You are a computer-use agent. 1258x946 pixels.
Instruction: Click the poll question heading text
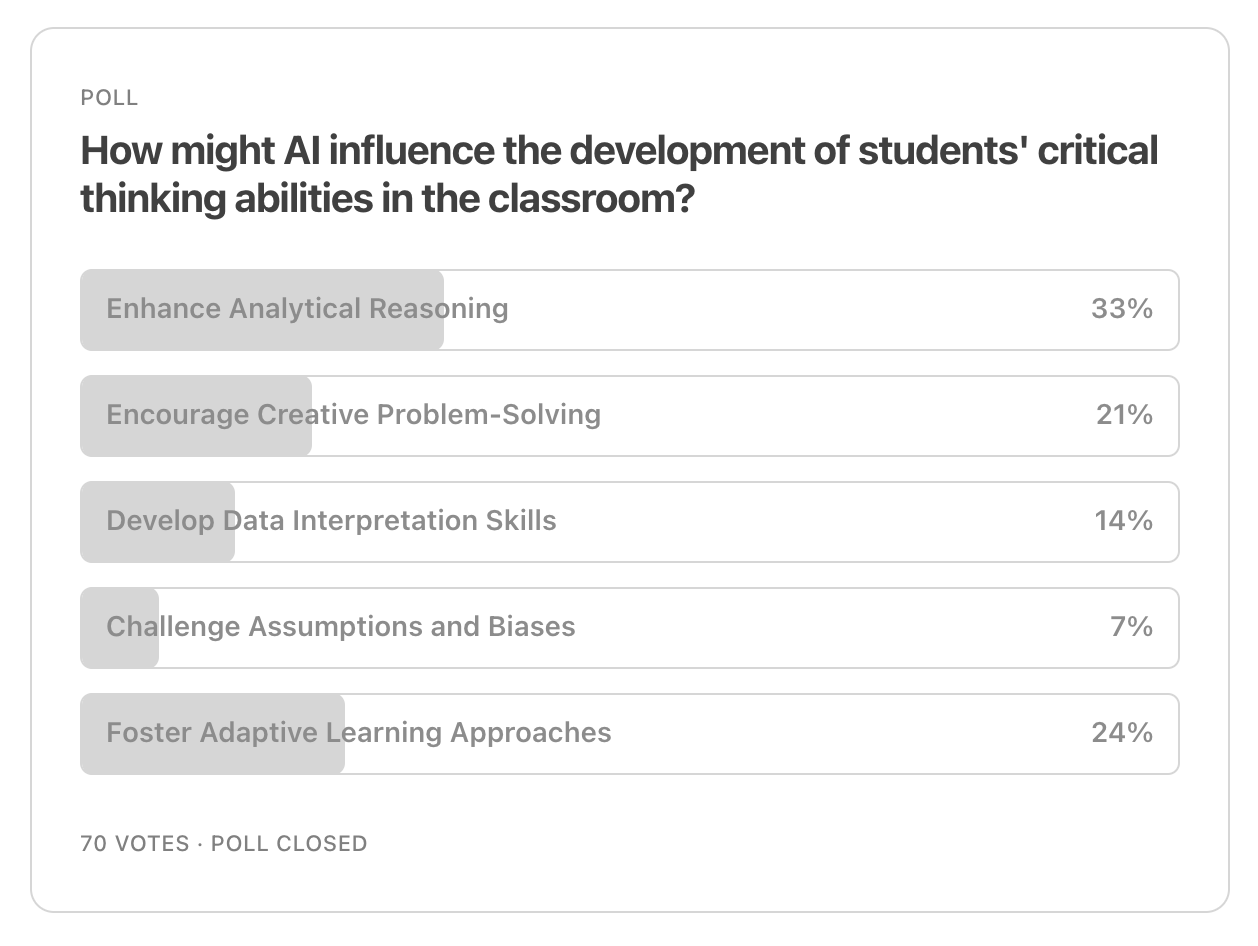(619, 172)
